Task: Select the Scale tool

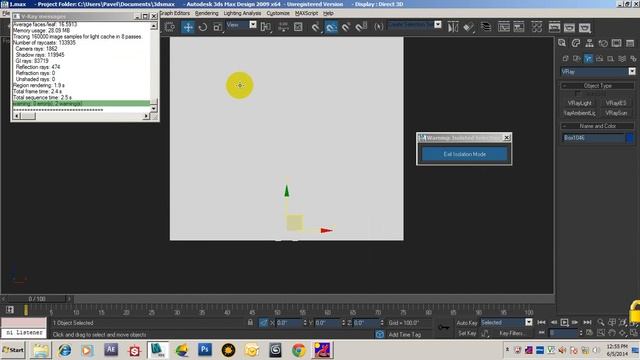Action: coord(218,27)
